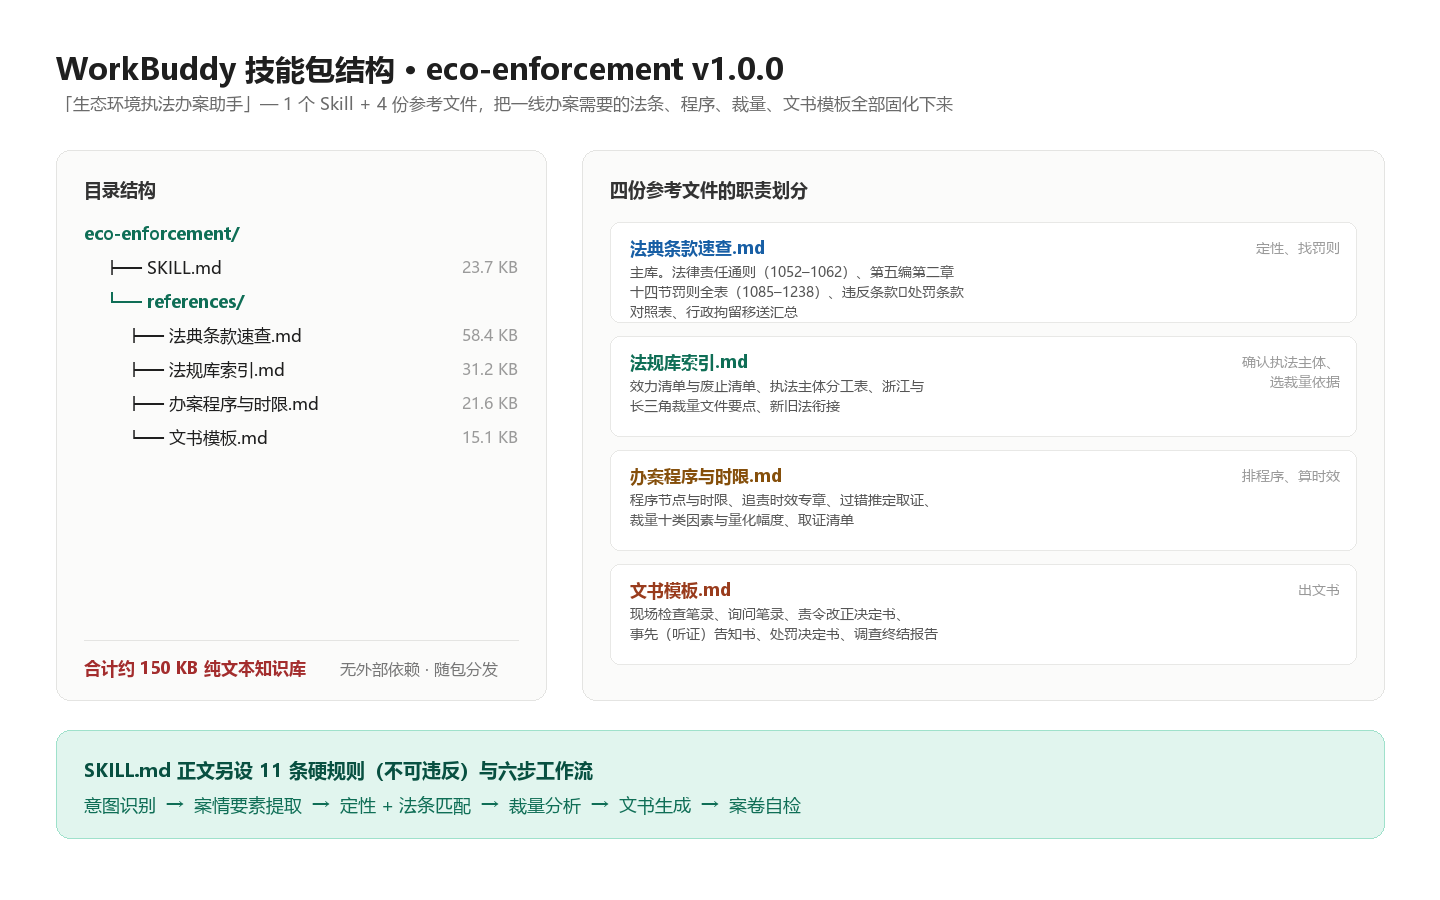
Task: Click the WorkBuddy 技能包结构 main title
Action: [x=420, y=69]
